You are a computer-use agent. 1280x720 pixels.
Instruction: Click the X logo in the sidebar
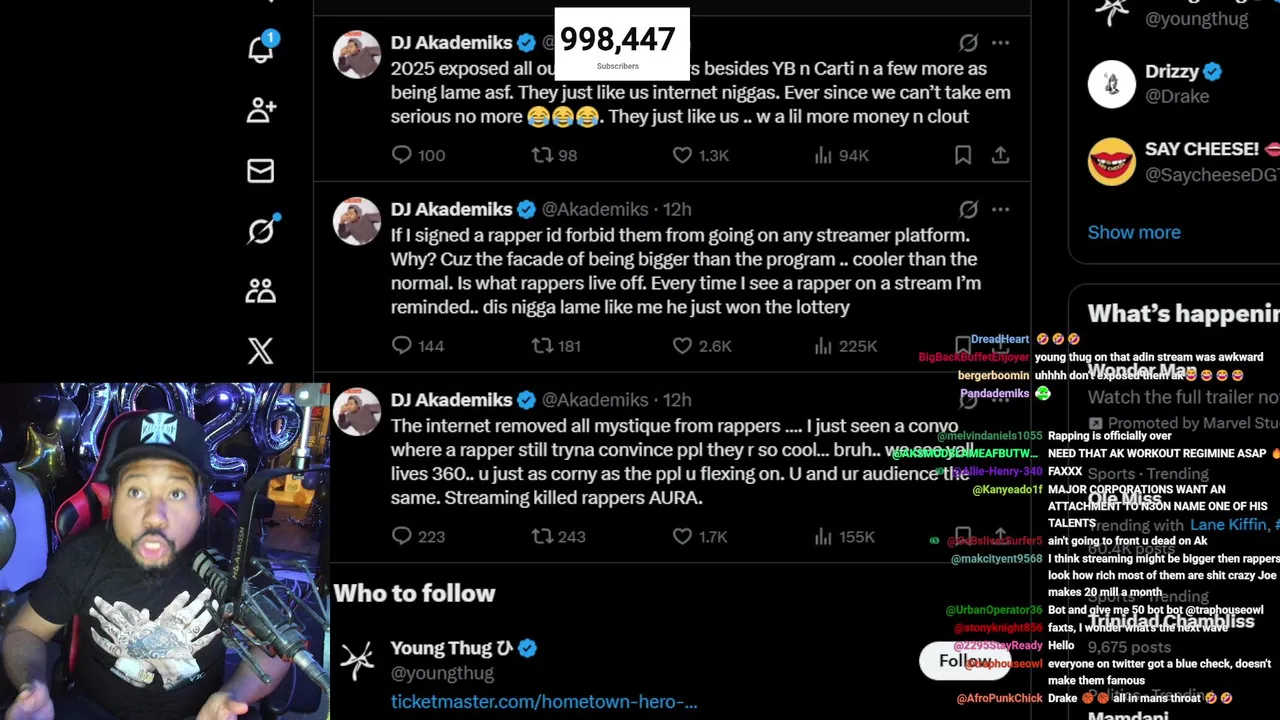coord(260,351)
